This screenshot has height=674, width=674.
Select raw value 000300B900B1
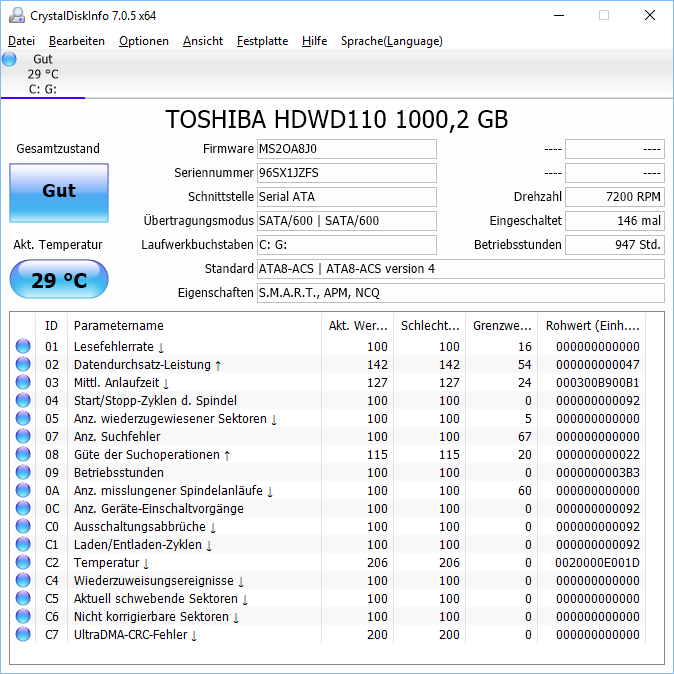pos(597,383)
